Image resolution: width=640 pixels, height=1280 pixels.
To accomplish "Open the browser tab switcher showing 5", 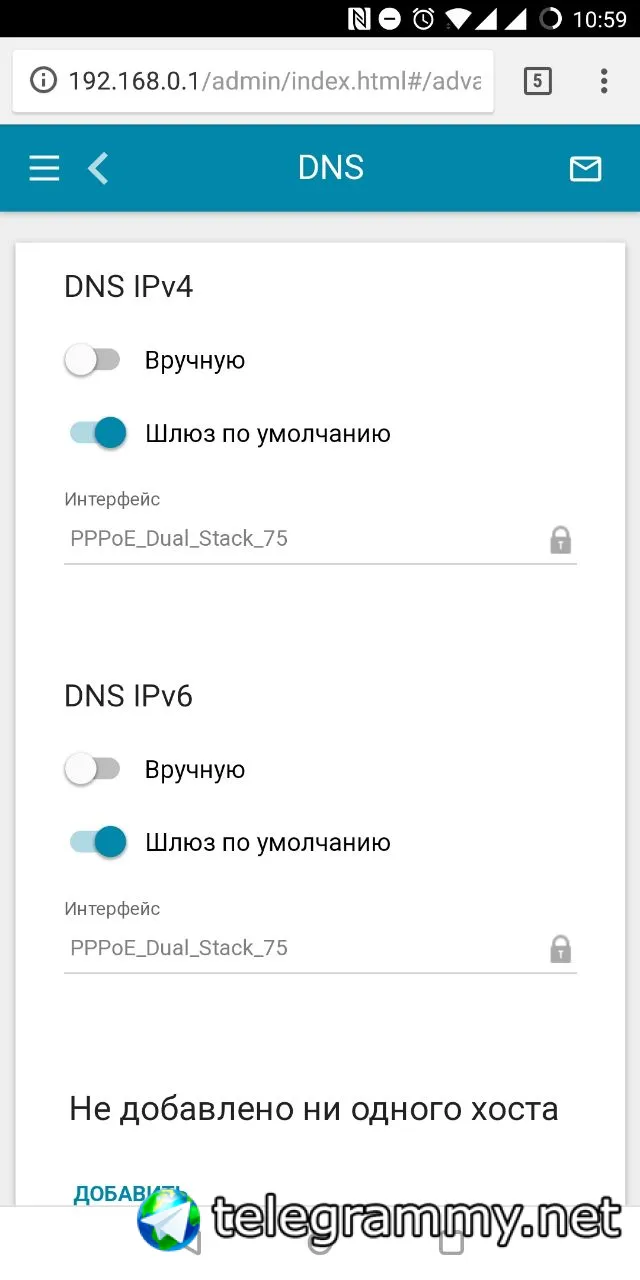I will click(x=537, y=81).
